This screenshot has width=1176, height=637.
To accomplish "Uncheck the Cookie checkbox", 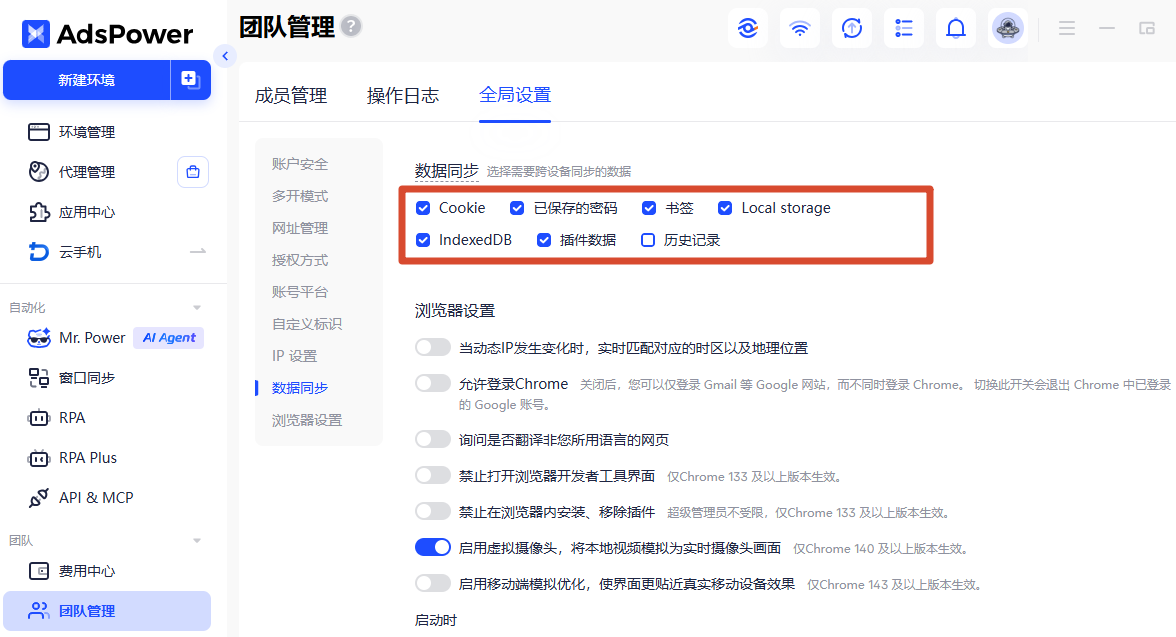I will tap(423, 208).
